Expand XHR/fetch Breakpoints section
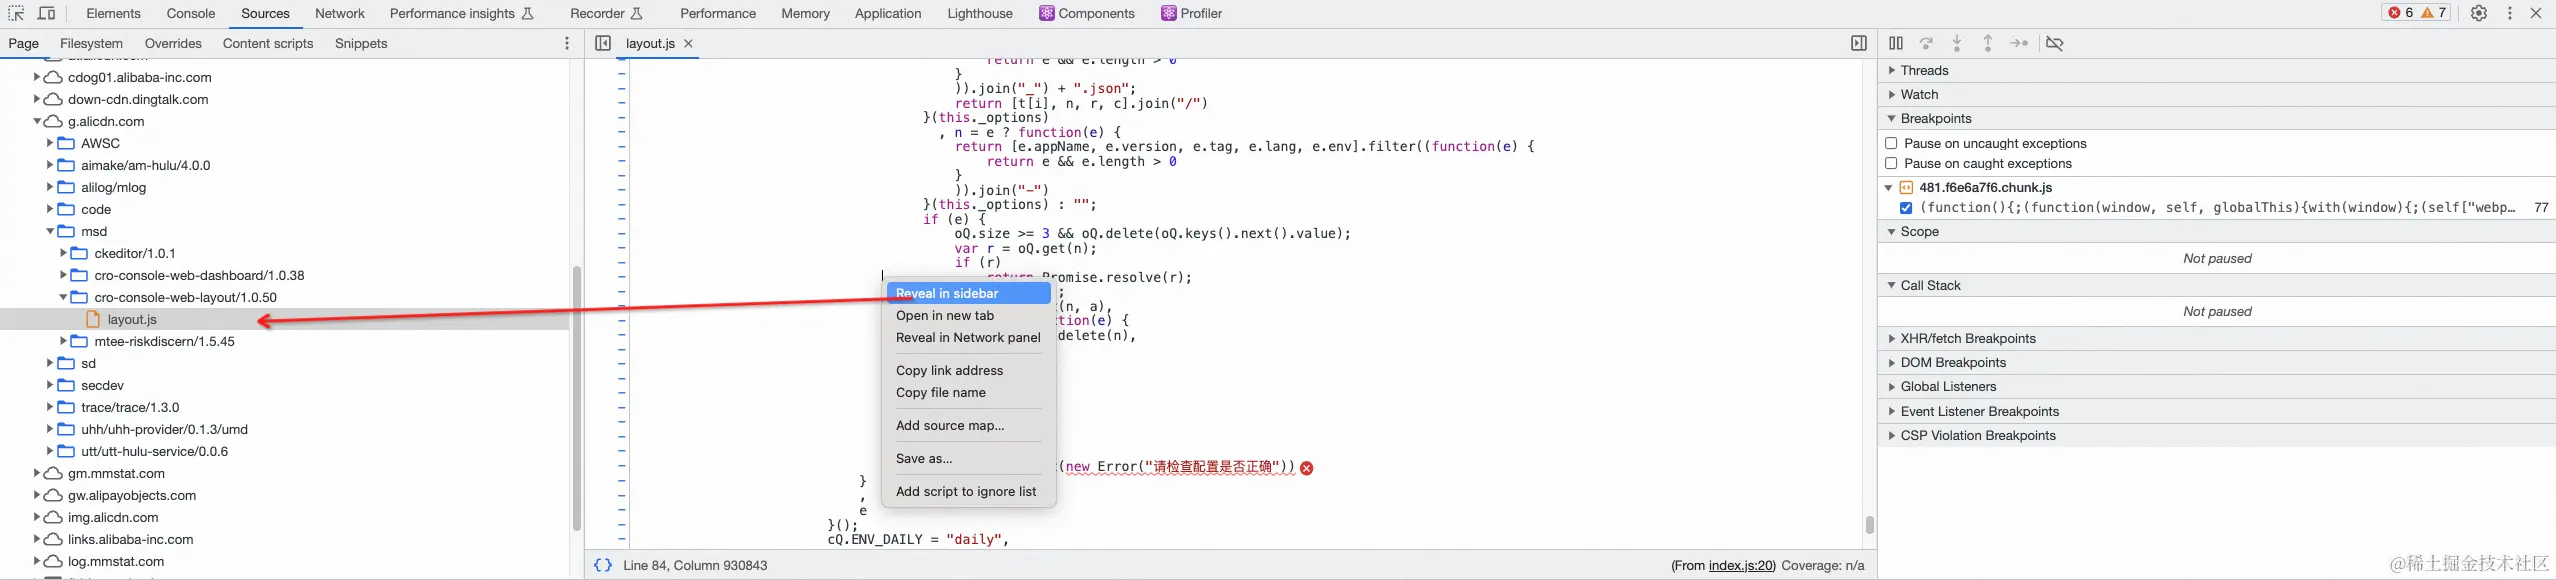 pyautogui.click(x=1891, y=339)
